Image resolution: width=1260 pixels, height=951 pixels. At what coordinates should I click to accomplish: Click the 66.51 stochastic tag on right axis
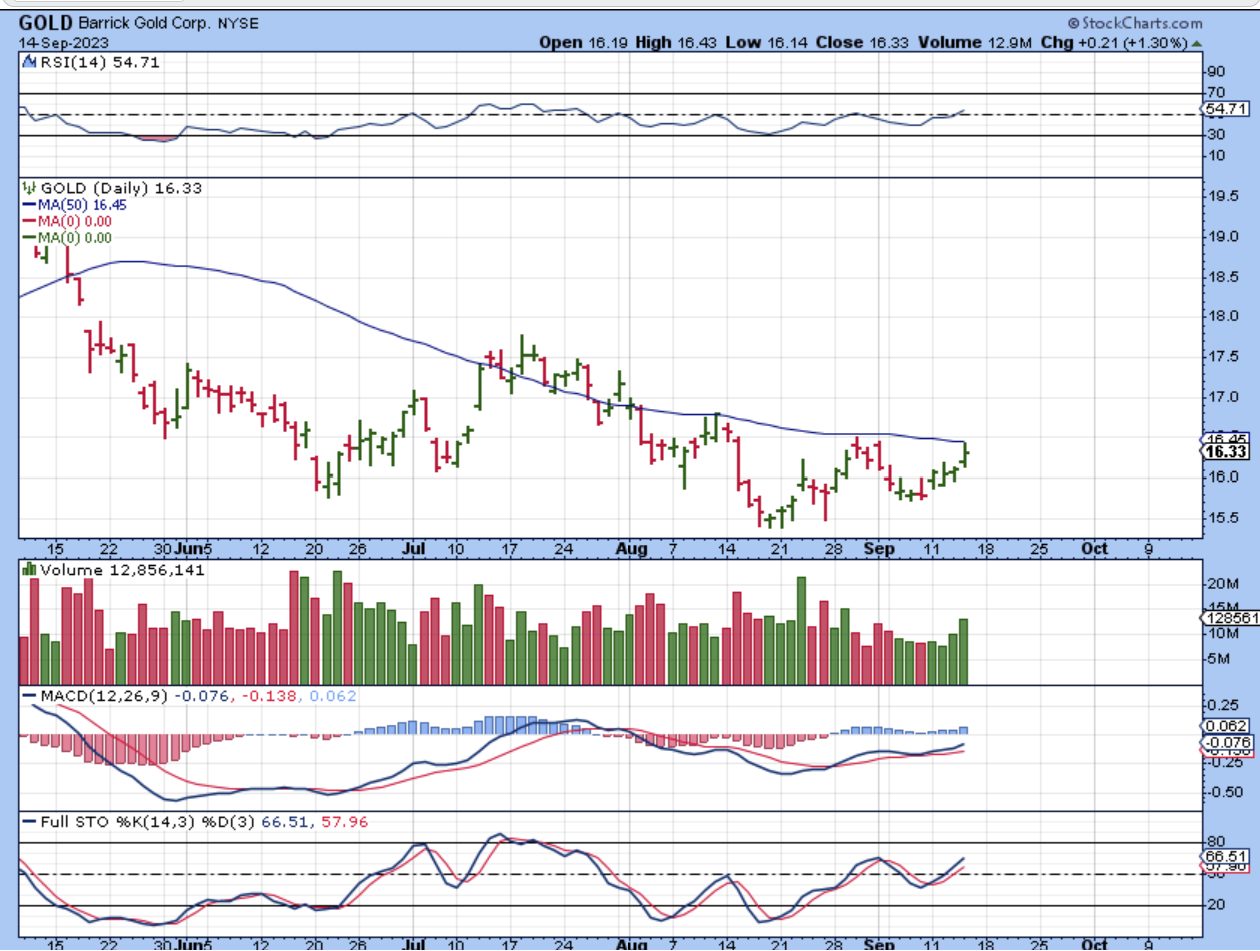(1223, 857)
